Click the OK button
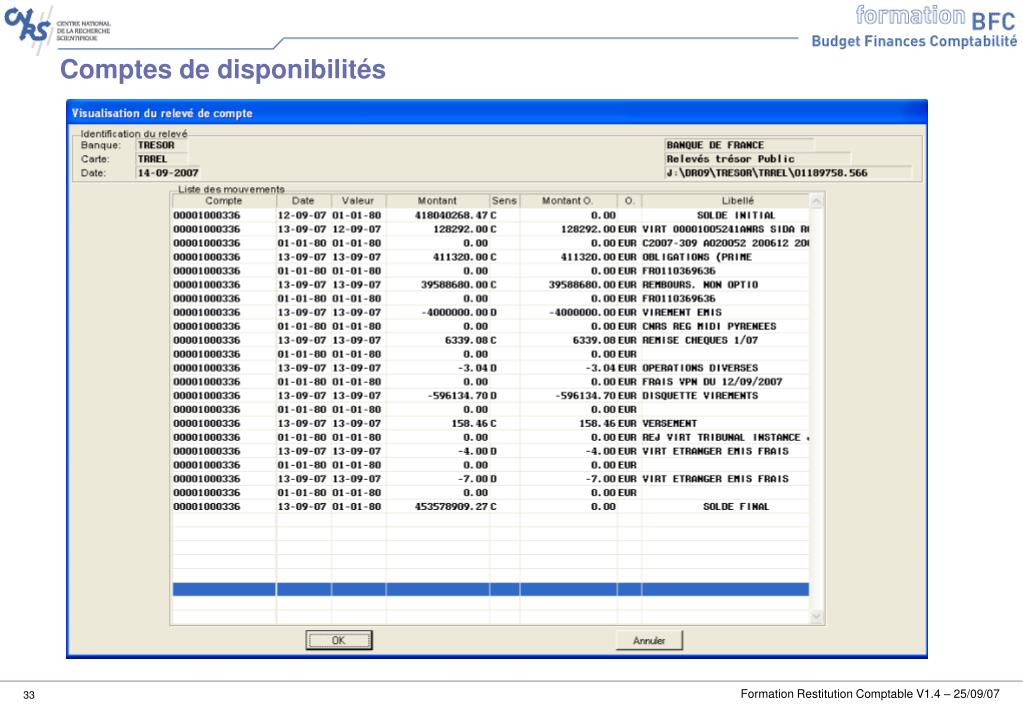Screen dimensions: 1023x708 click(339, 640)
